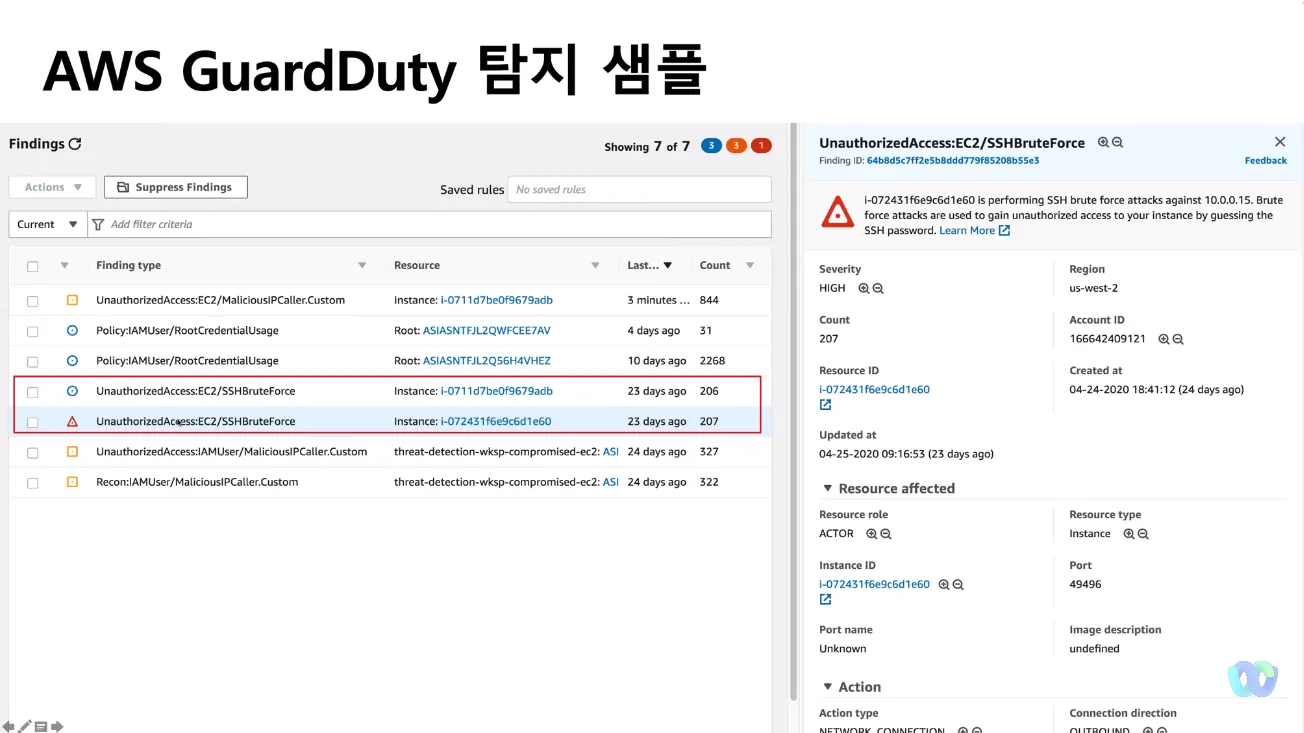This screenshot has width=1304, height=733.
Task: Zoom out filter on finding title SSHBruteForce
Action: (x=1117, y=143)
